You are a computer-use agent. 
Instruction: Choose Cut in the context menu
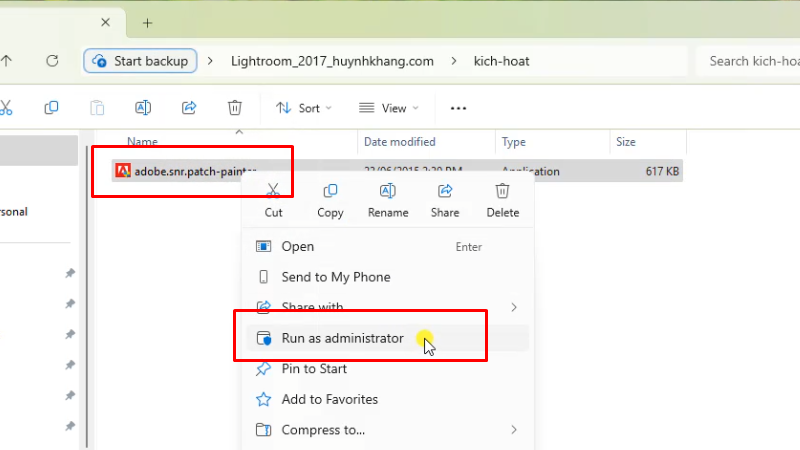(x=273, y=201)
